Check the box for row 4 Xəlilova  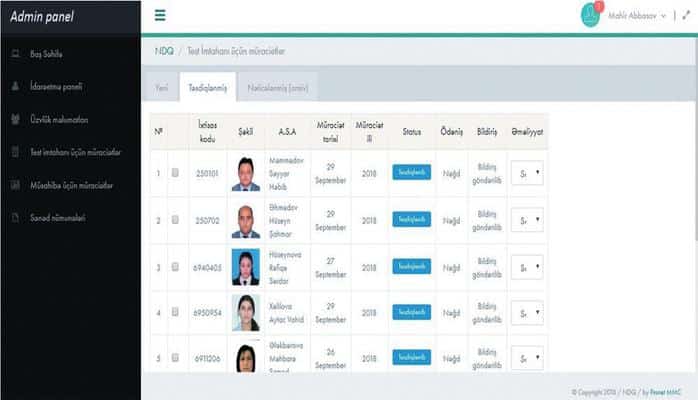[x=175, y=312]
